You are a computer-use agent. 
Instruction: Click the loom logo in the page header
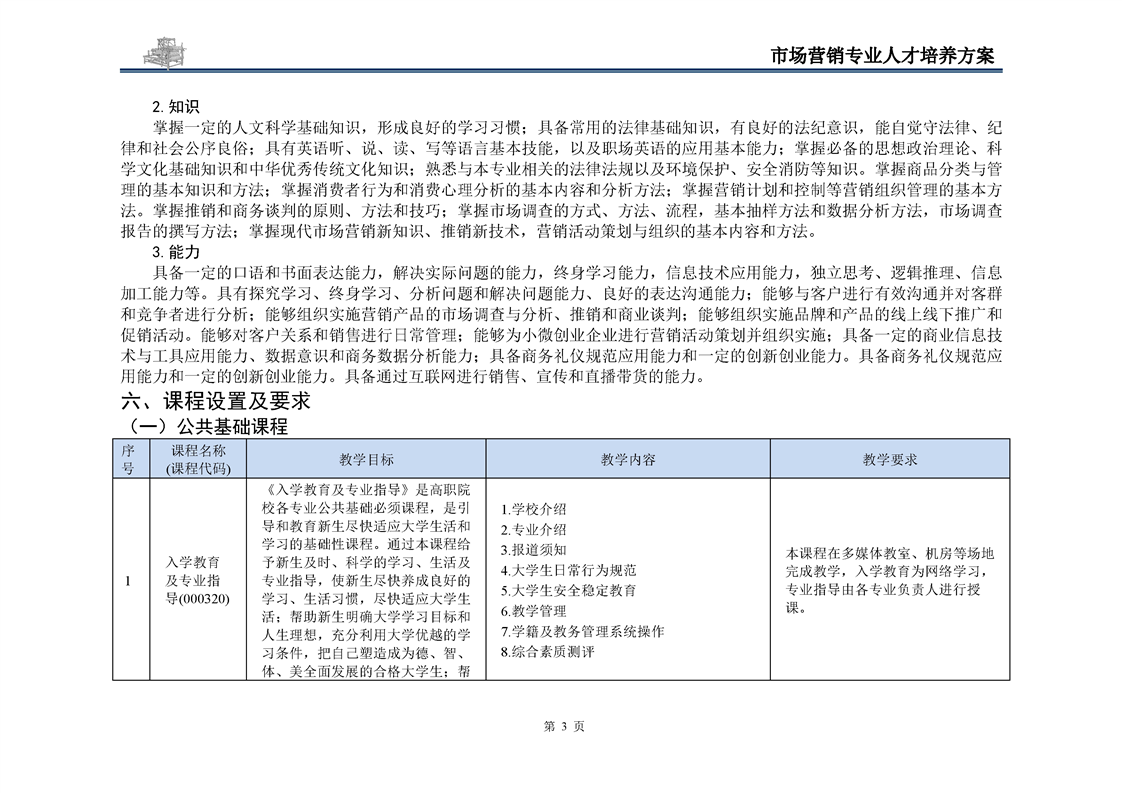[165, 53]
